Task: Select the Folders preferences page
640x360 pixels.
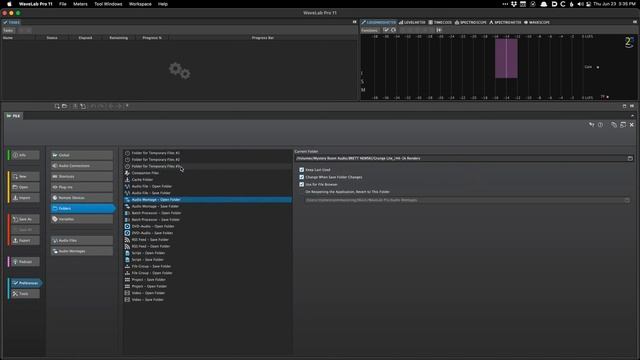Action: [x=82, y=208]
